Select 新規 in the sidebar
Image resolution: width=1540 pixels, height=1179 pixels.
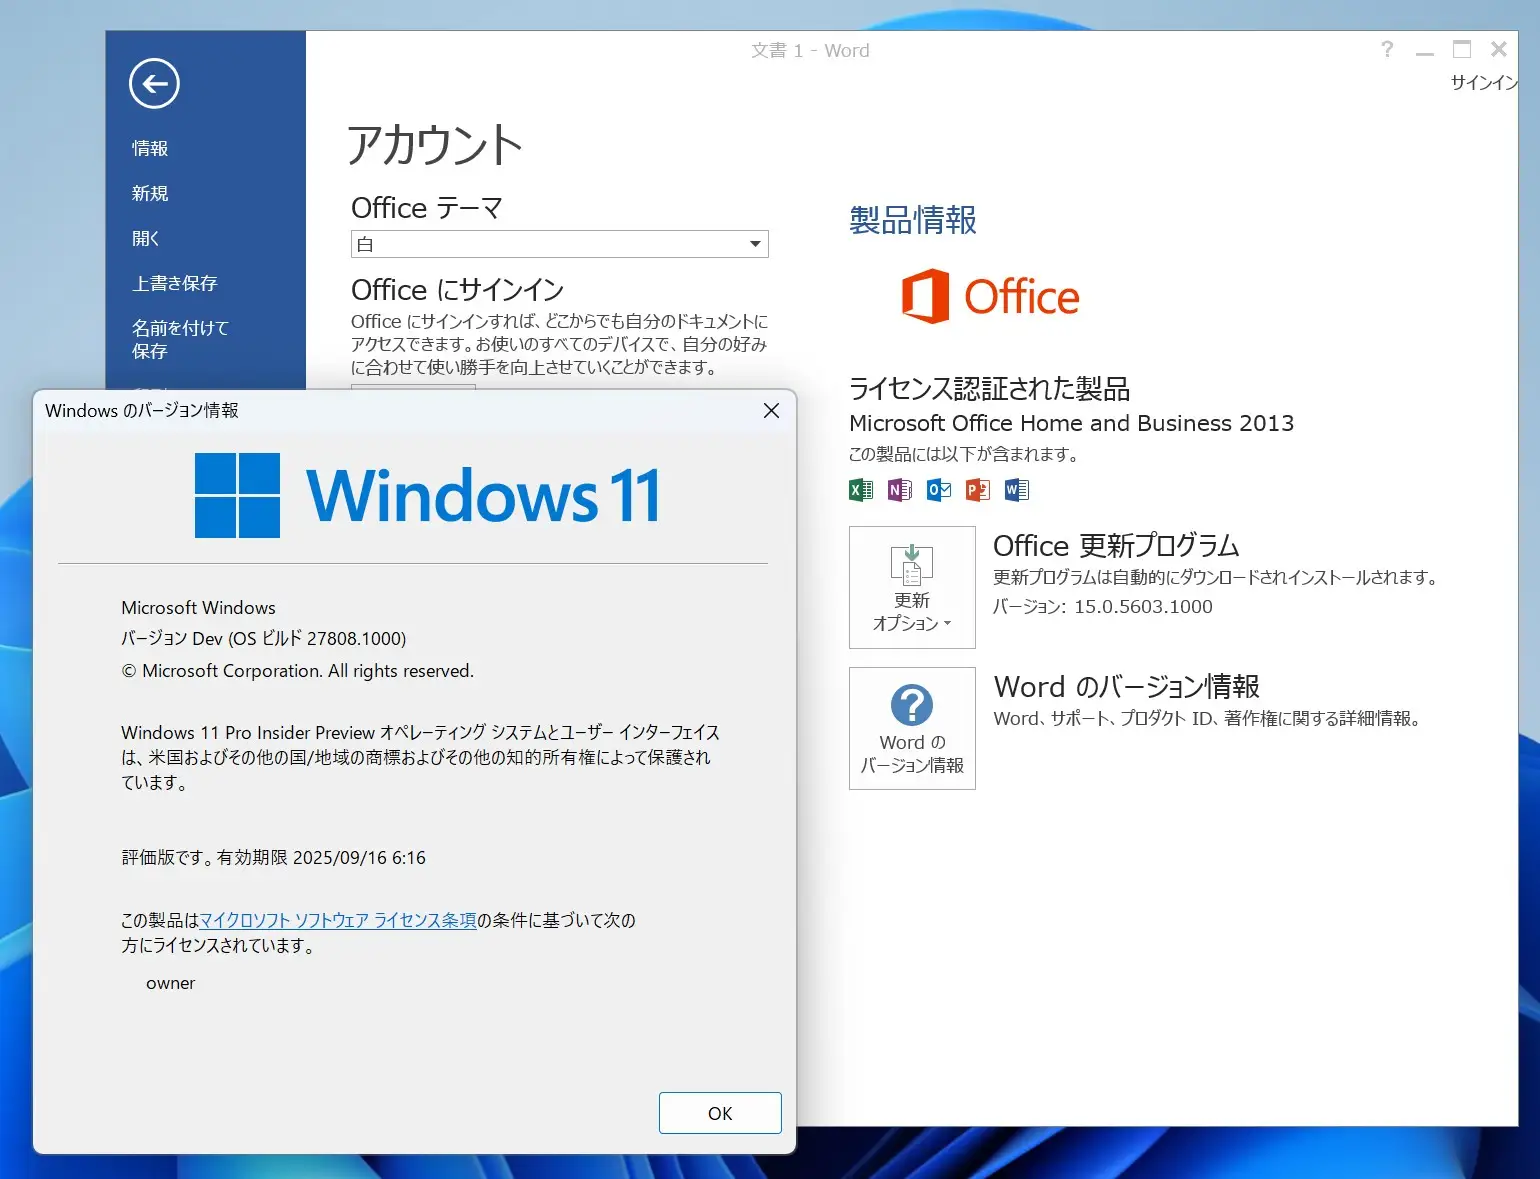149,193
